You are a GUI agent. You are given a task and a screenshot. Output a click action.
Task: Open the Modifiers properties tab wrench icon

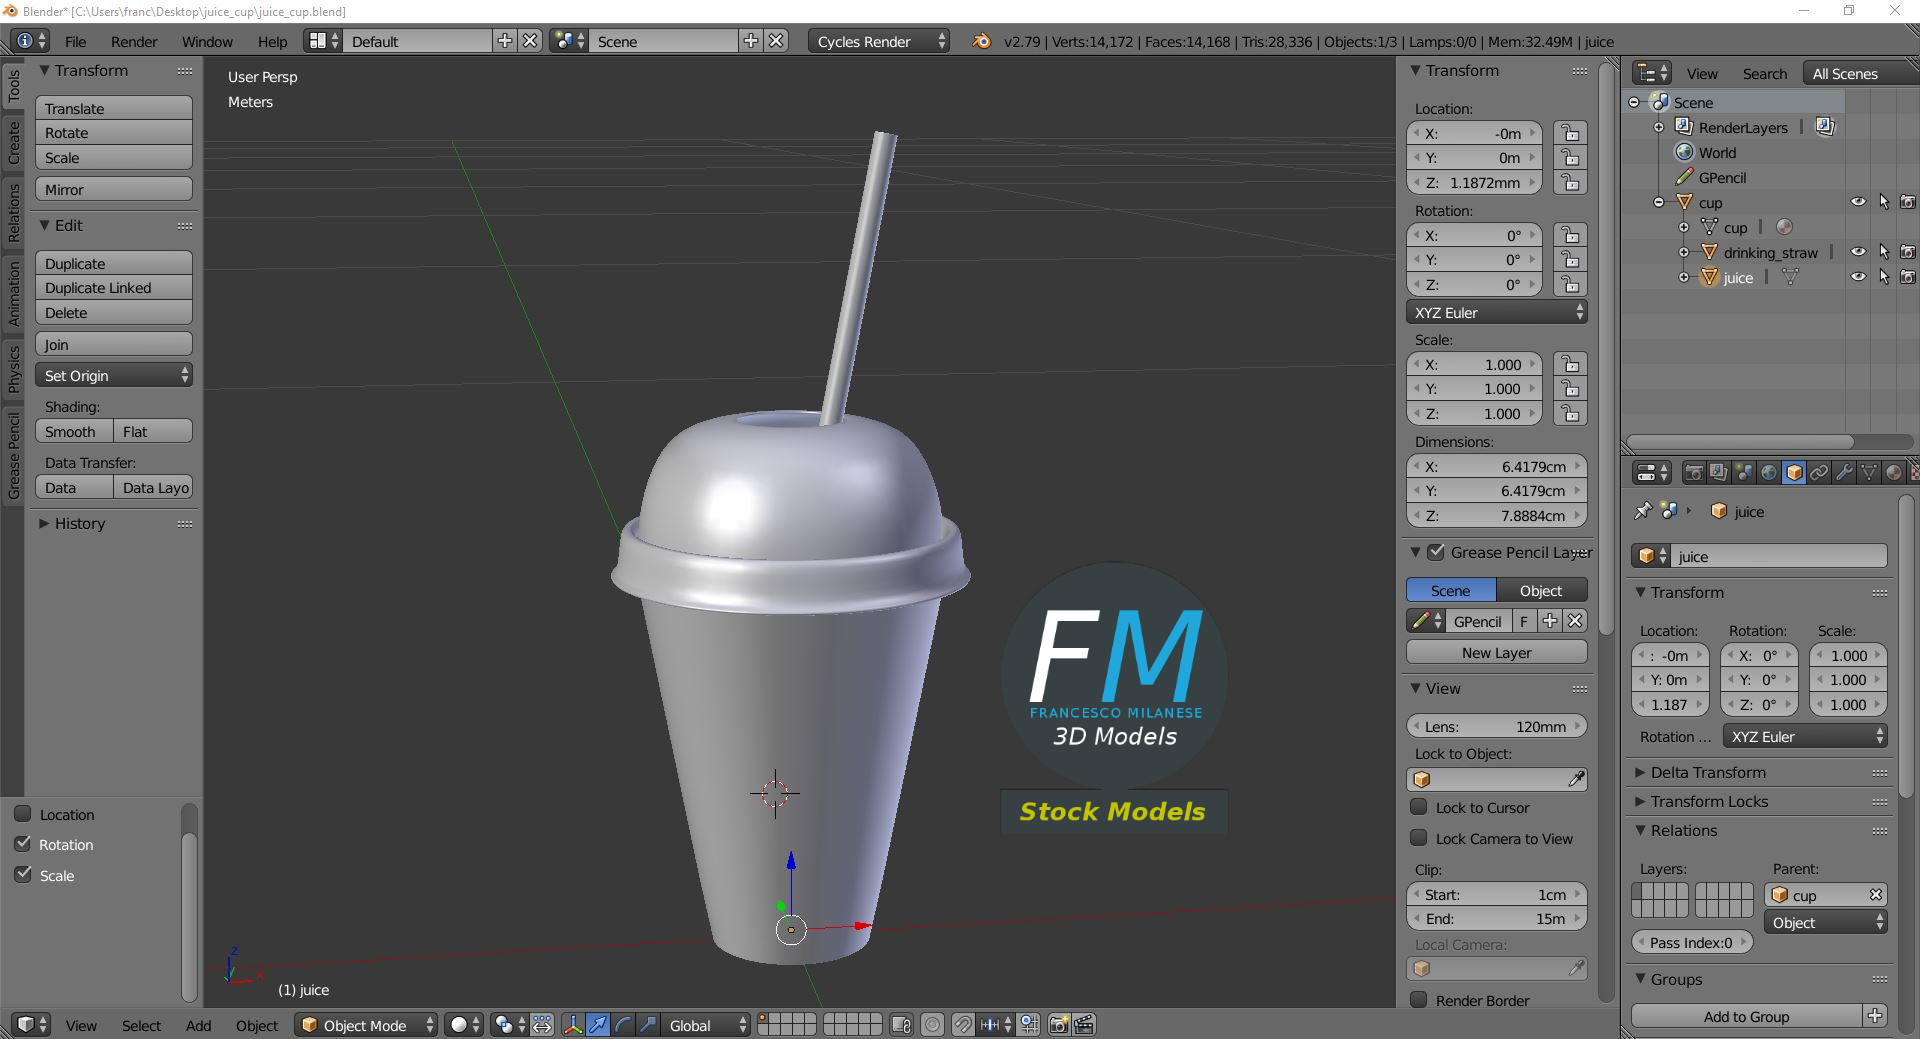1844,473
